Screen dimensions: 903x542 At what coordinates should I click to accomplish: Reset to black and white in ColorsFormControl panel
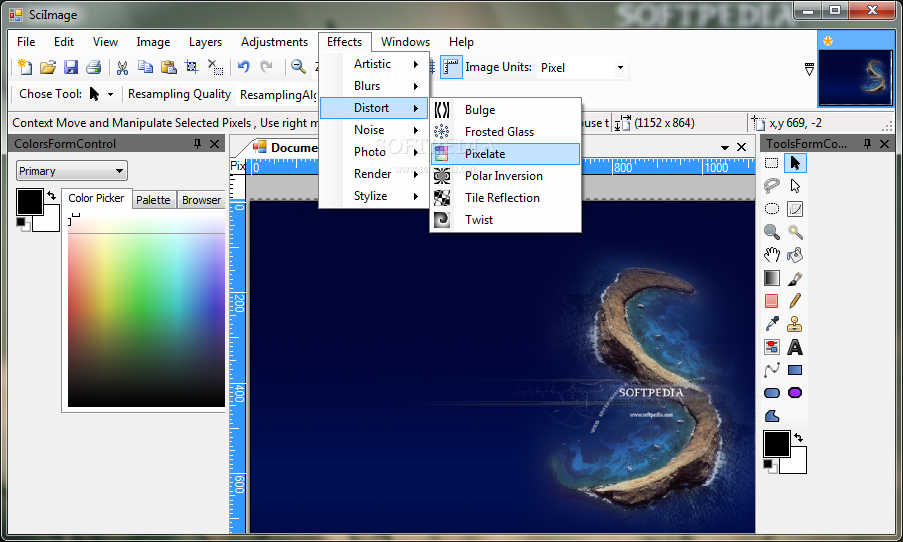click(x=22, y=223)
